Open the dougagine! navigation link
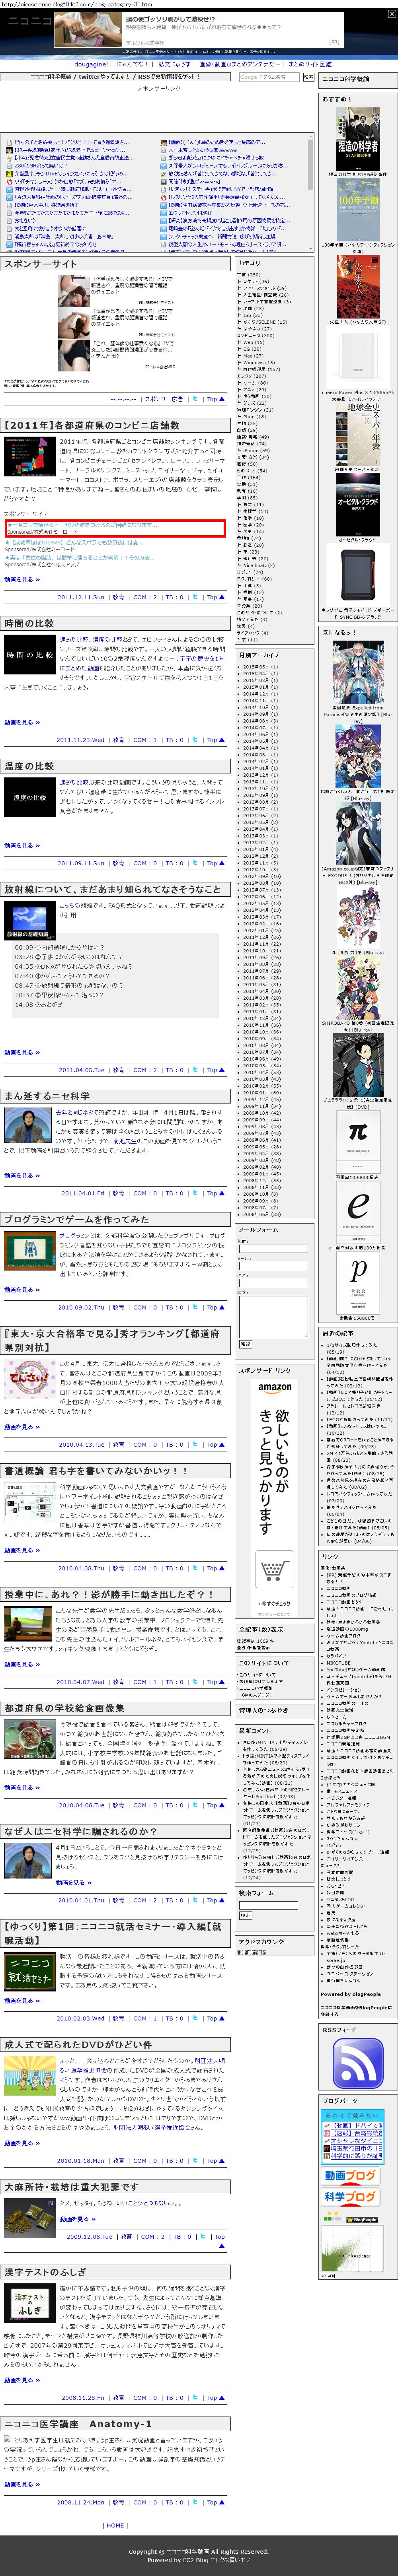The image size is (398, 2576). tap(91, 64)
